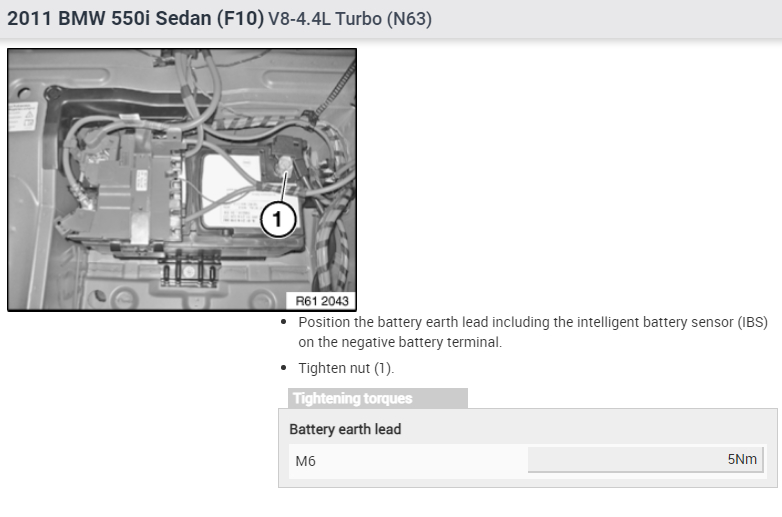Click the Tightening torques header
The width and height of the screenshot is (782, 517).
click(x=353, y=398)
